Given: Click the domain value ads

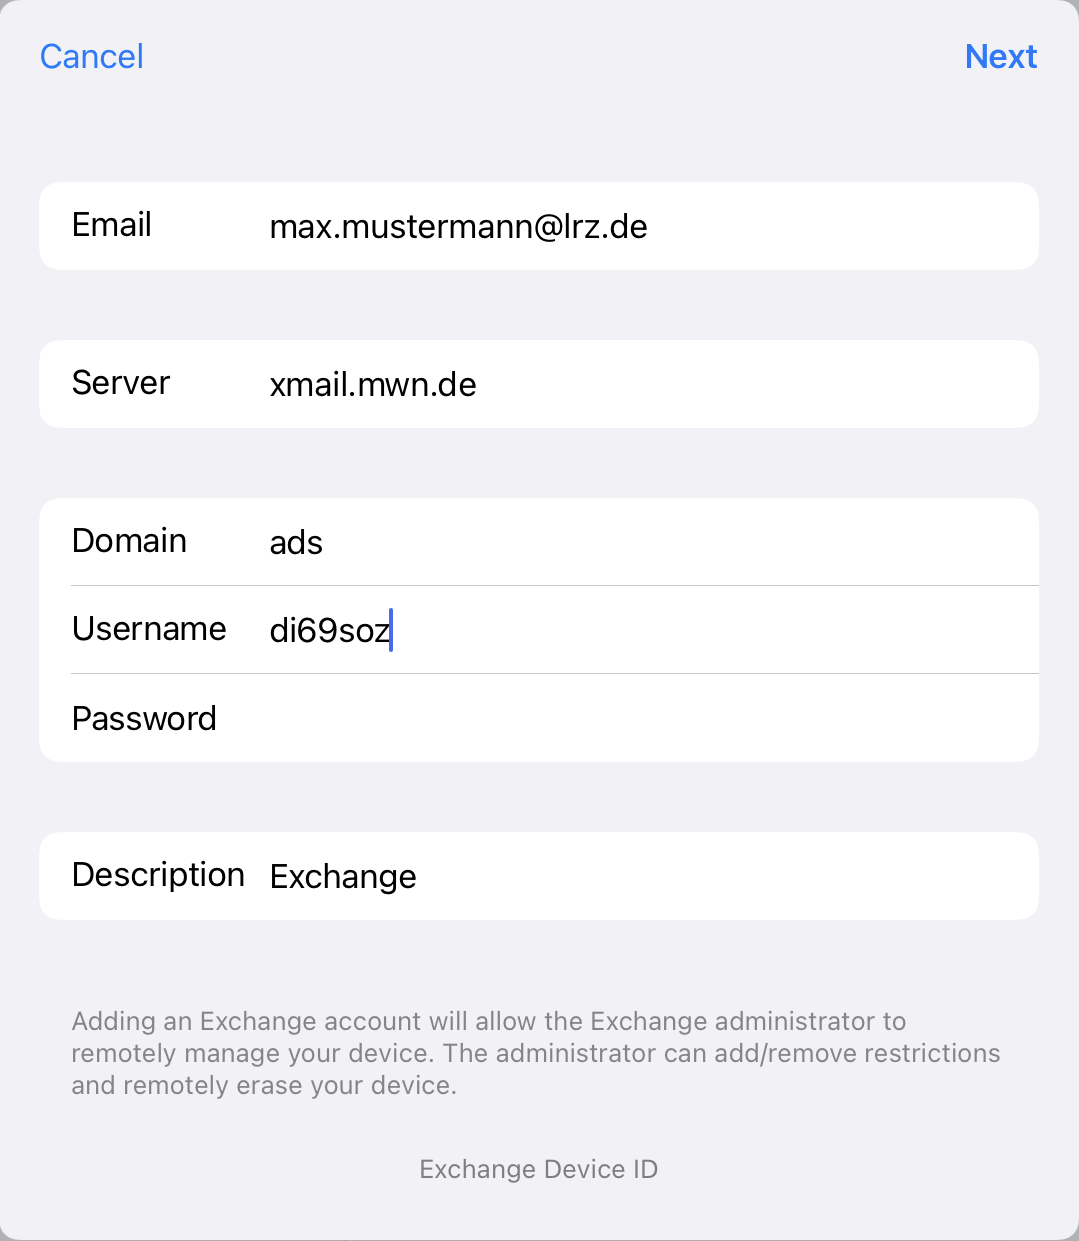Looking at the screenshot, I should click(296, 543).
